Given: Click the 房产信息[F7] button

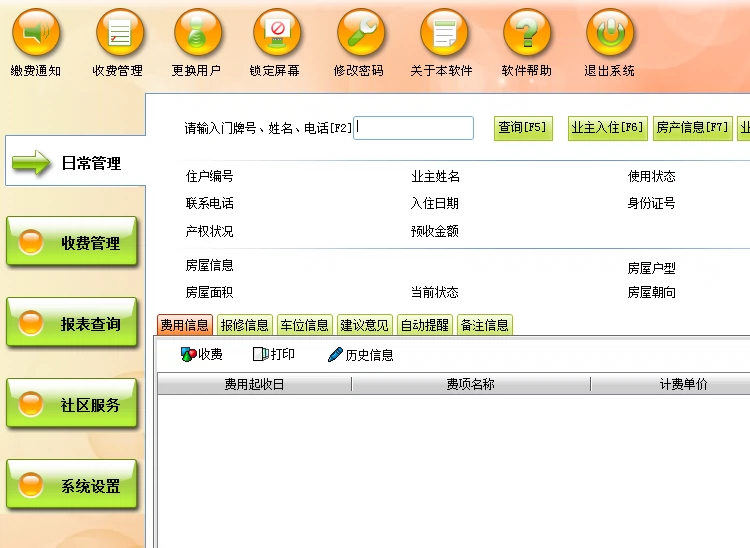Looking at the screenshot, I should 693,128.
